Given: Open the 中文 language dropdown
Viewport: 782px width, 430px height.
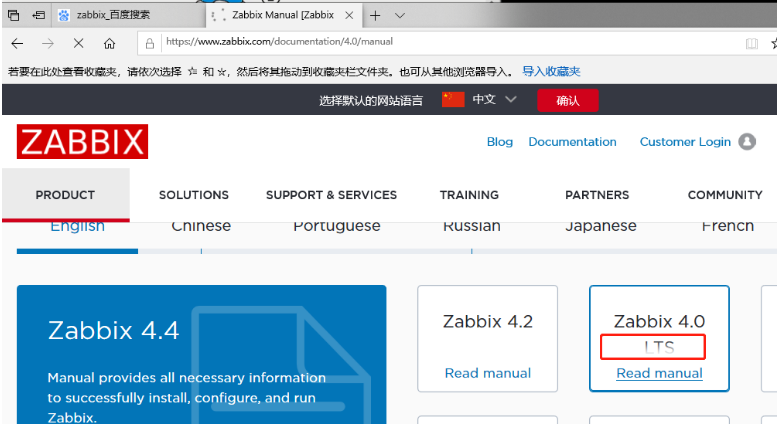Looking at the screenshot, I should click(x=494, y=100).
